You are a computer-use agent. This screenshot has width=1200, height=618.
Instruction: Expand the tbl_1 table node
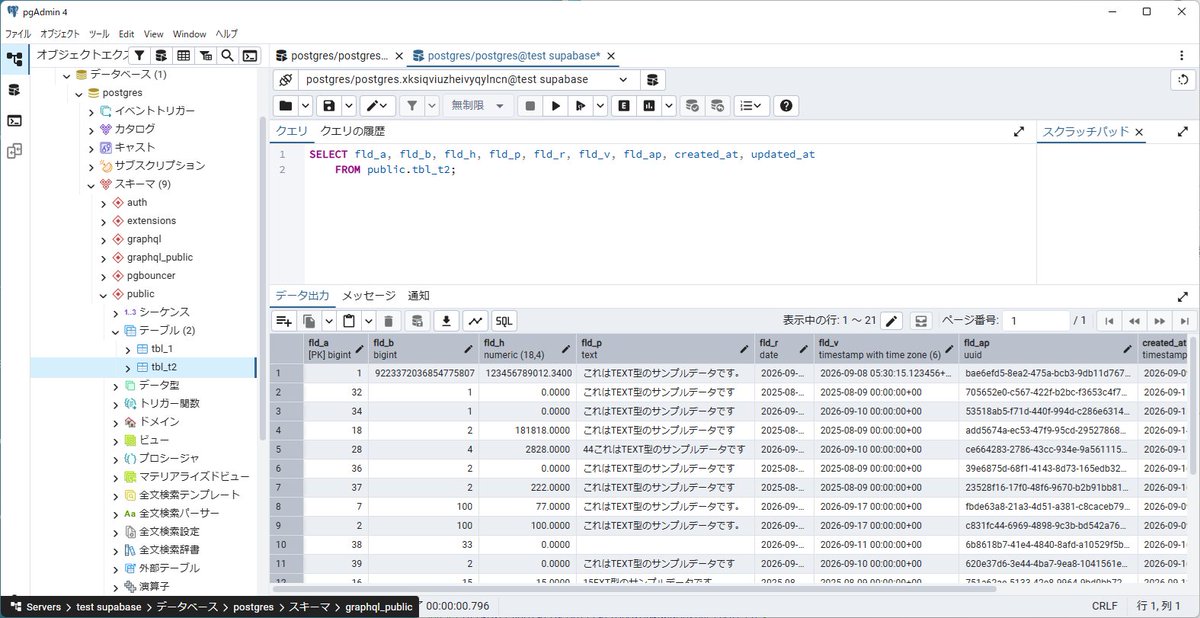pos(127,348)
